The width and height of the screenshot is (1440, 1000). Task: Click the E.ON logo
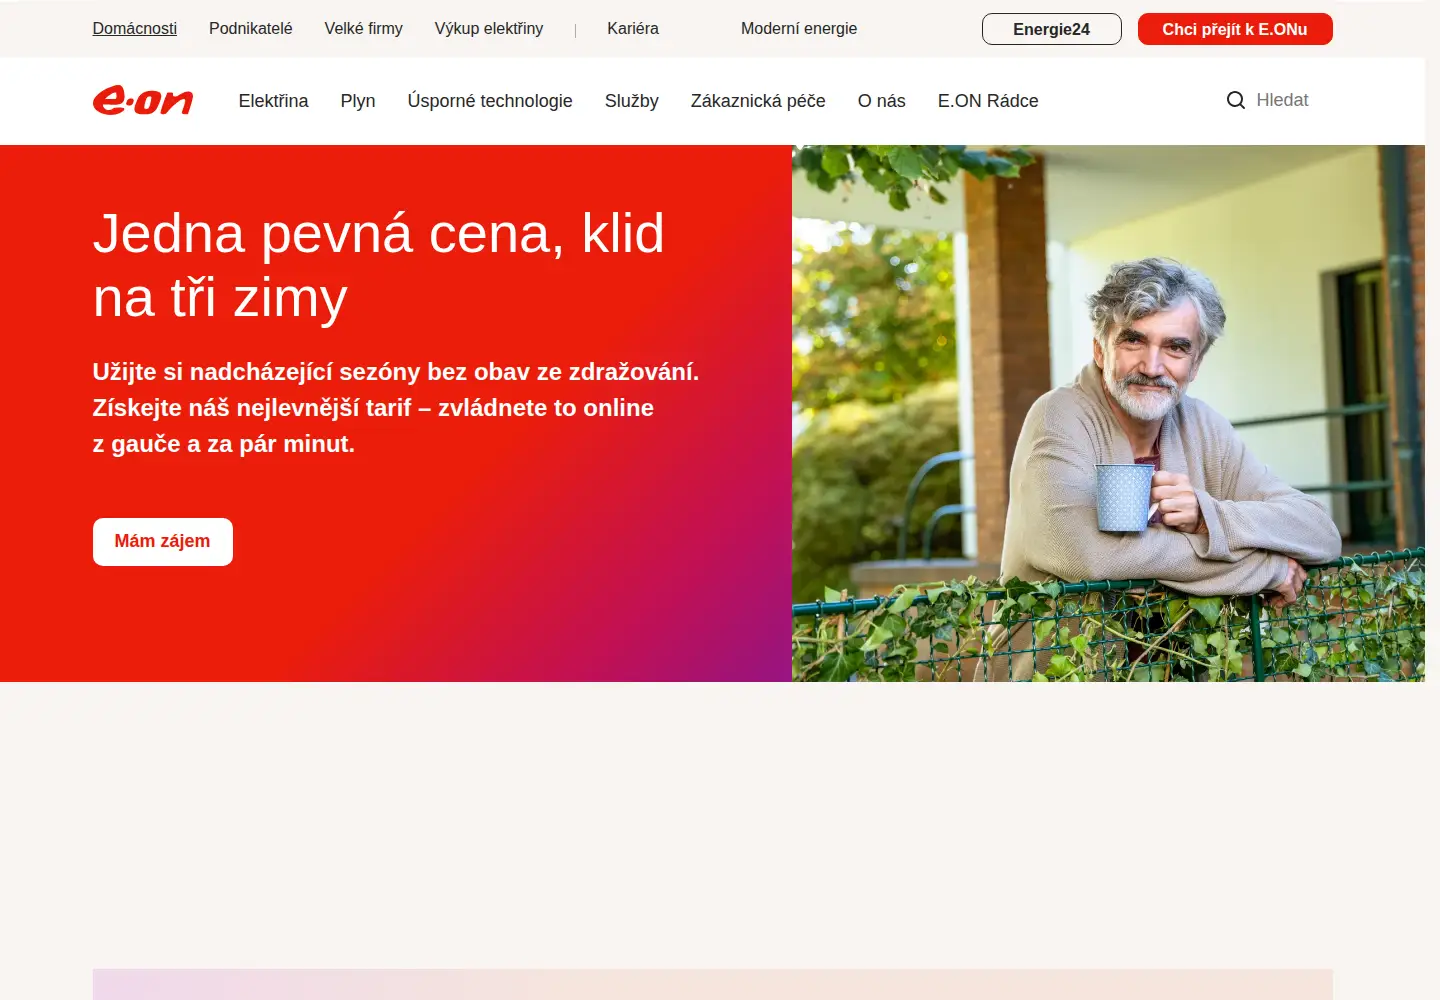143,101
